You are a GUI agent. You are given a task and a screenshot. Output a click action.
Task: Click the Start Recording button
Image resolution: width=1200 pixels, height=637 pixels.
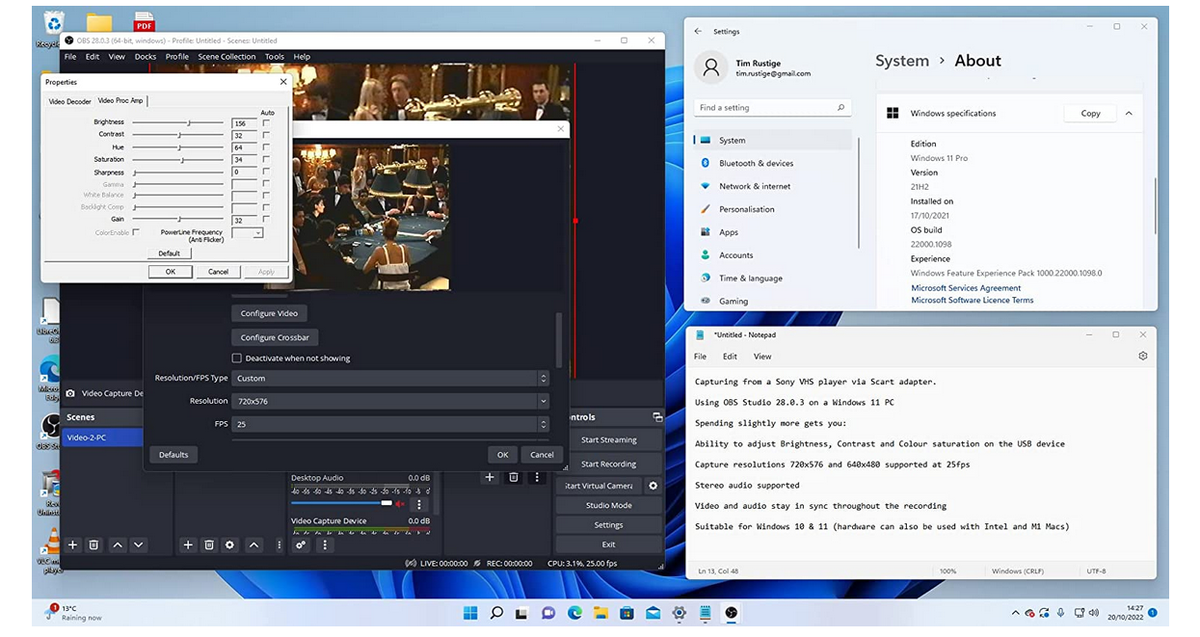point(608,464)
